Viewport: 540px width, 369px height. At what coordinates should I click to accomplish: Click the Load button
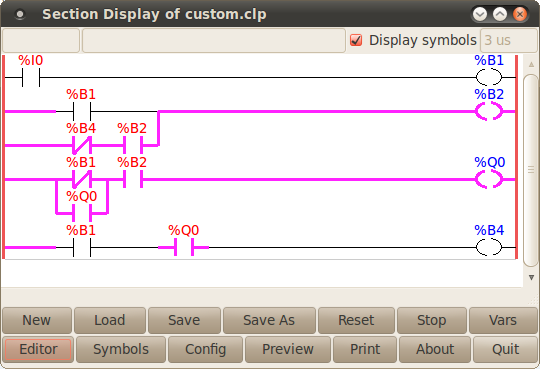tap(110, 320)
